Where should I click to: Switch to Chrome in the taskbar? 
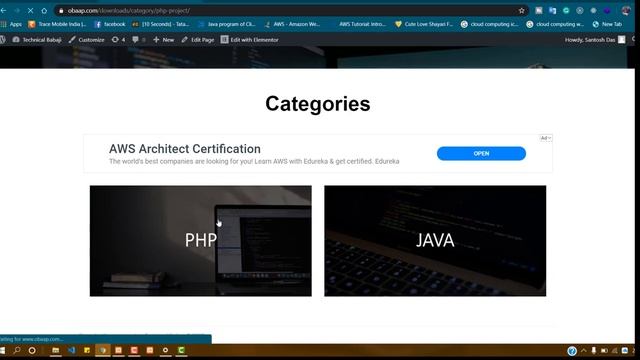coord(103,350)
